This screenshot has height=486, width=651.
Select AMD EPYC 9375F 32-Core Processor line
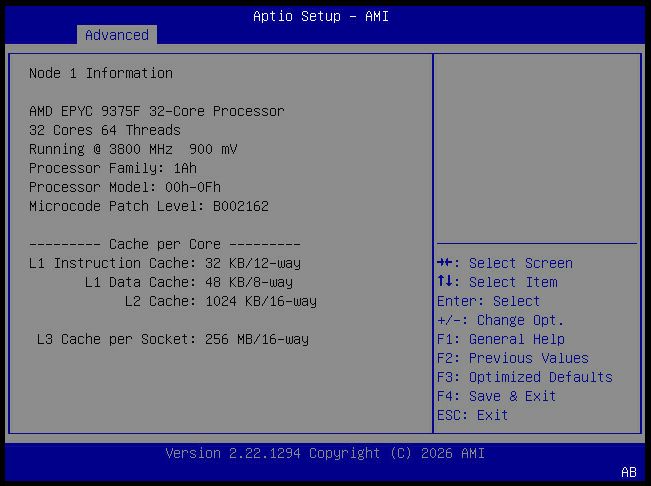tap(157, 111)
